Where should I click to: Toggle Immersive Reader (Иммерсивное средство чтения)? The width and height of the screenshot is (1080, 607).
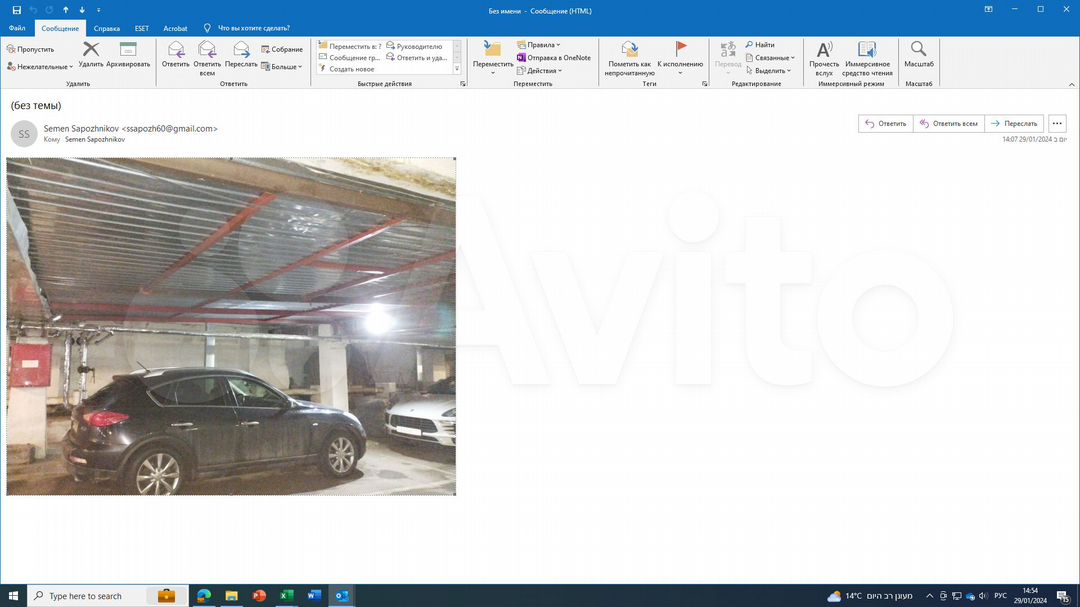click(x=867, y=56)
